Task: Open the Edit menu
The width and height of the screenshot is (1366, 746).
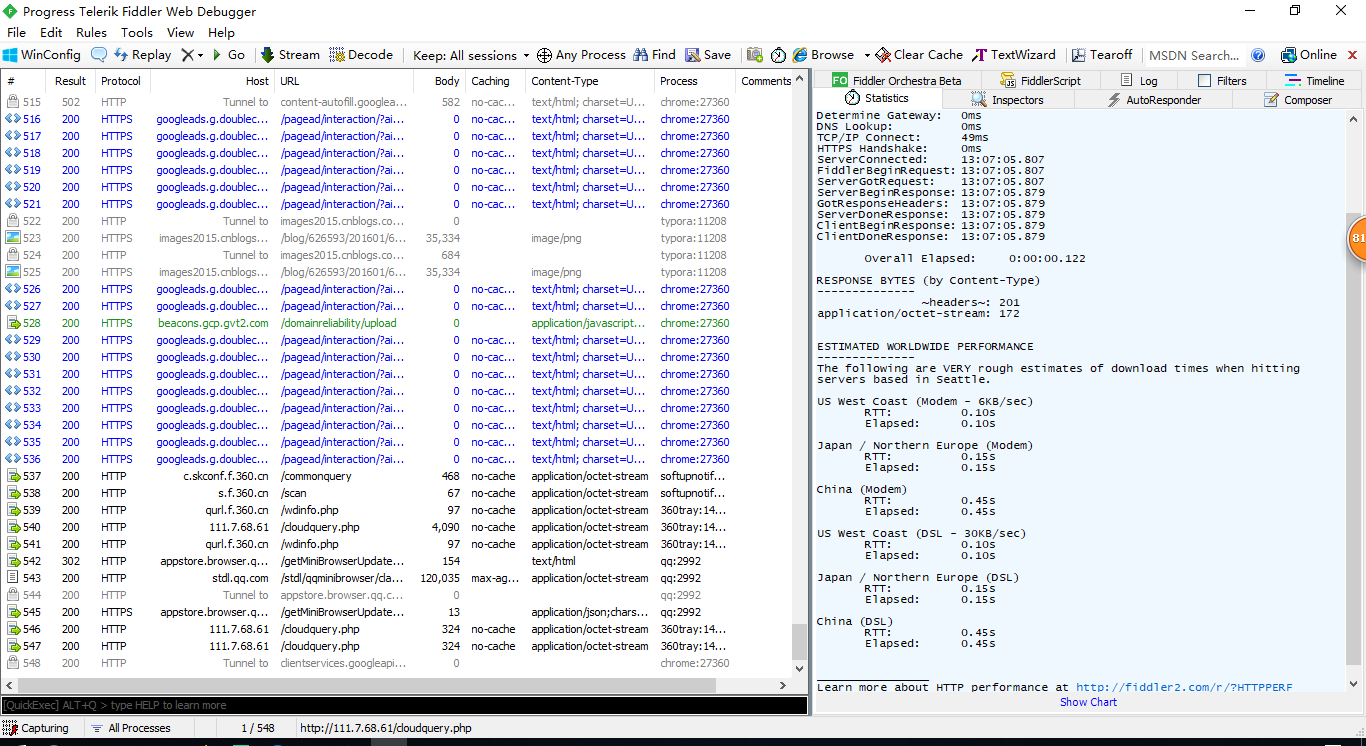Action: 51,33
